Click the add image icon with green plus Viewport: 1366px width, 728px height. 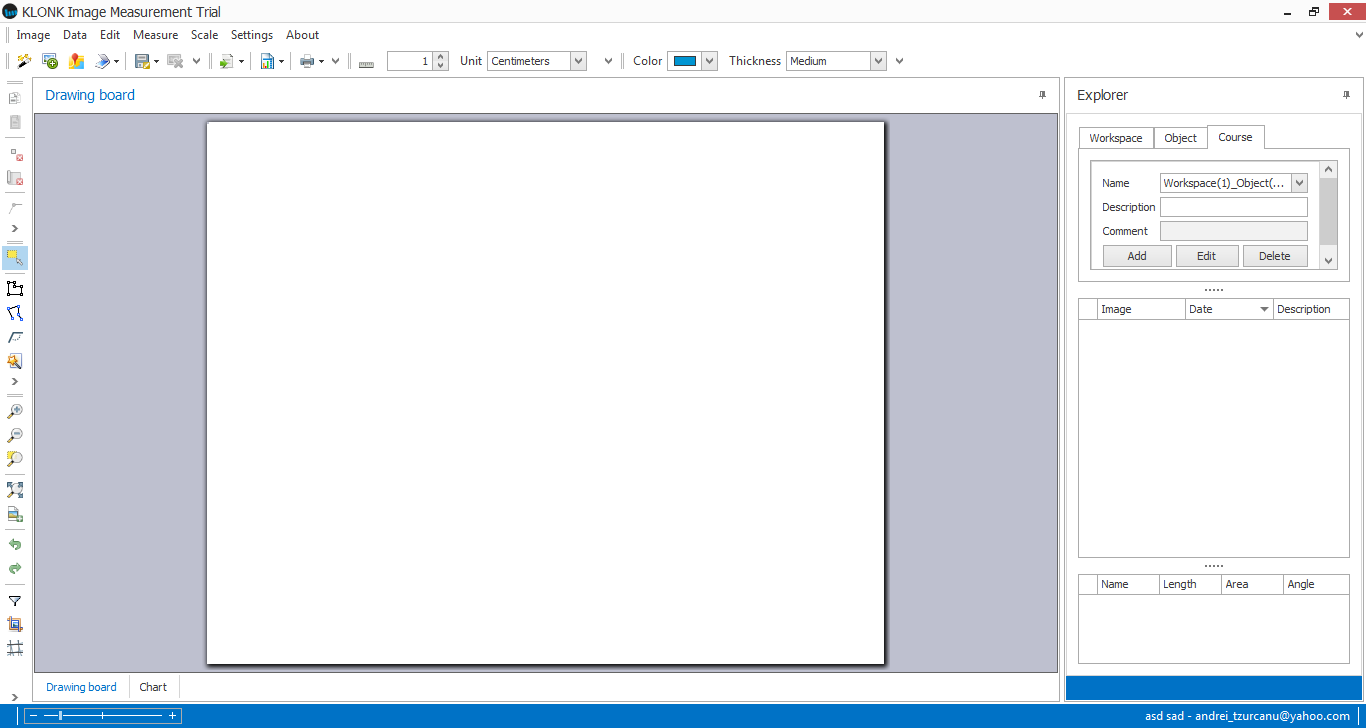click(x=50, y=61)
